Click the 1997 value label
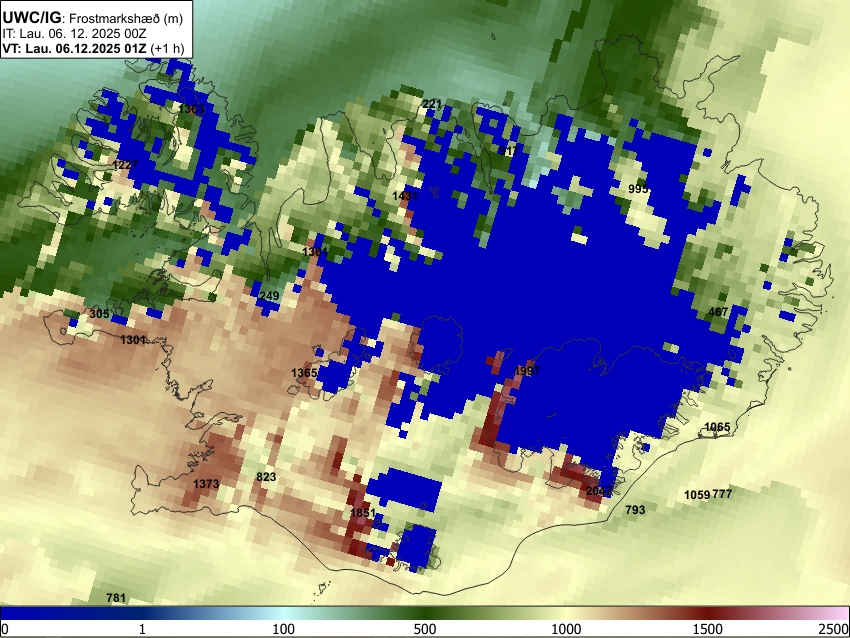Screen dimensions: 850x638 tap(527, 371)
